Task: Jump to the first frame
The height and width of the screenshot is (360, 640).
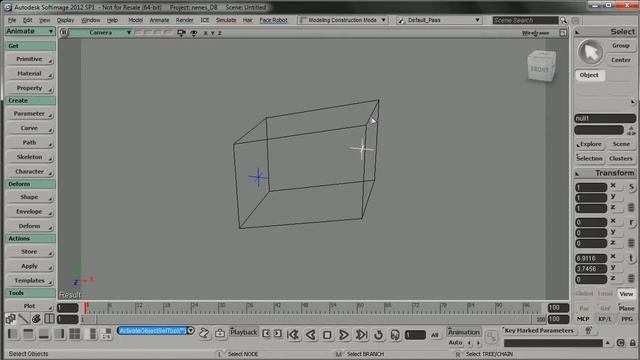Action: tap(293, 335)
